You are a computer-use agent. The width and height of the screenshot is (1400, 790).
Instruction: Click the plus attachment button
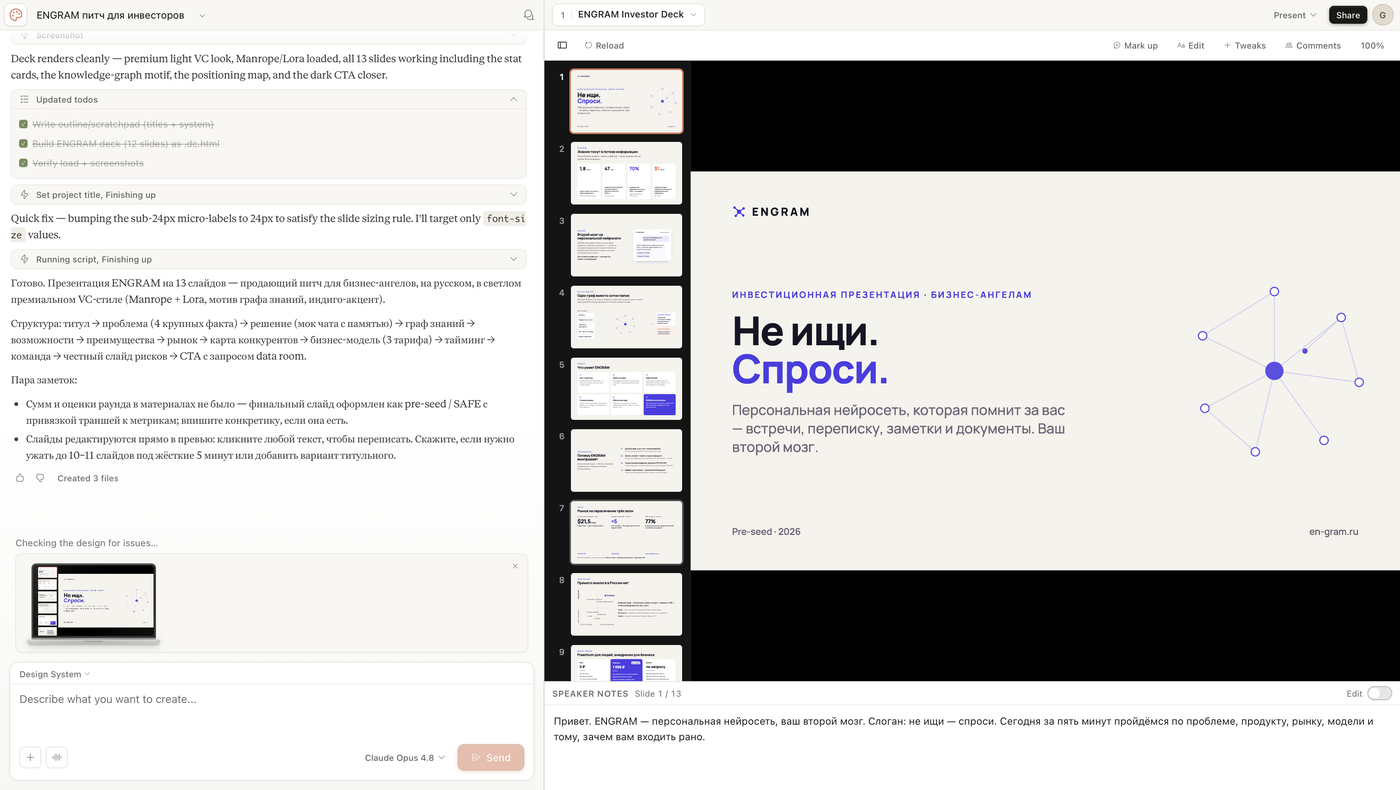tap(30, 757)
